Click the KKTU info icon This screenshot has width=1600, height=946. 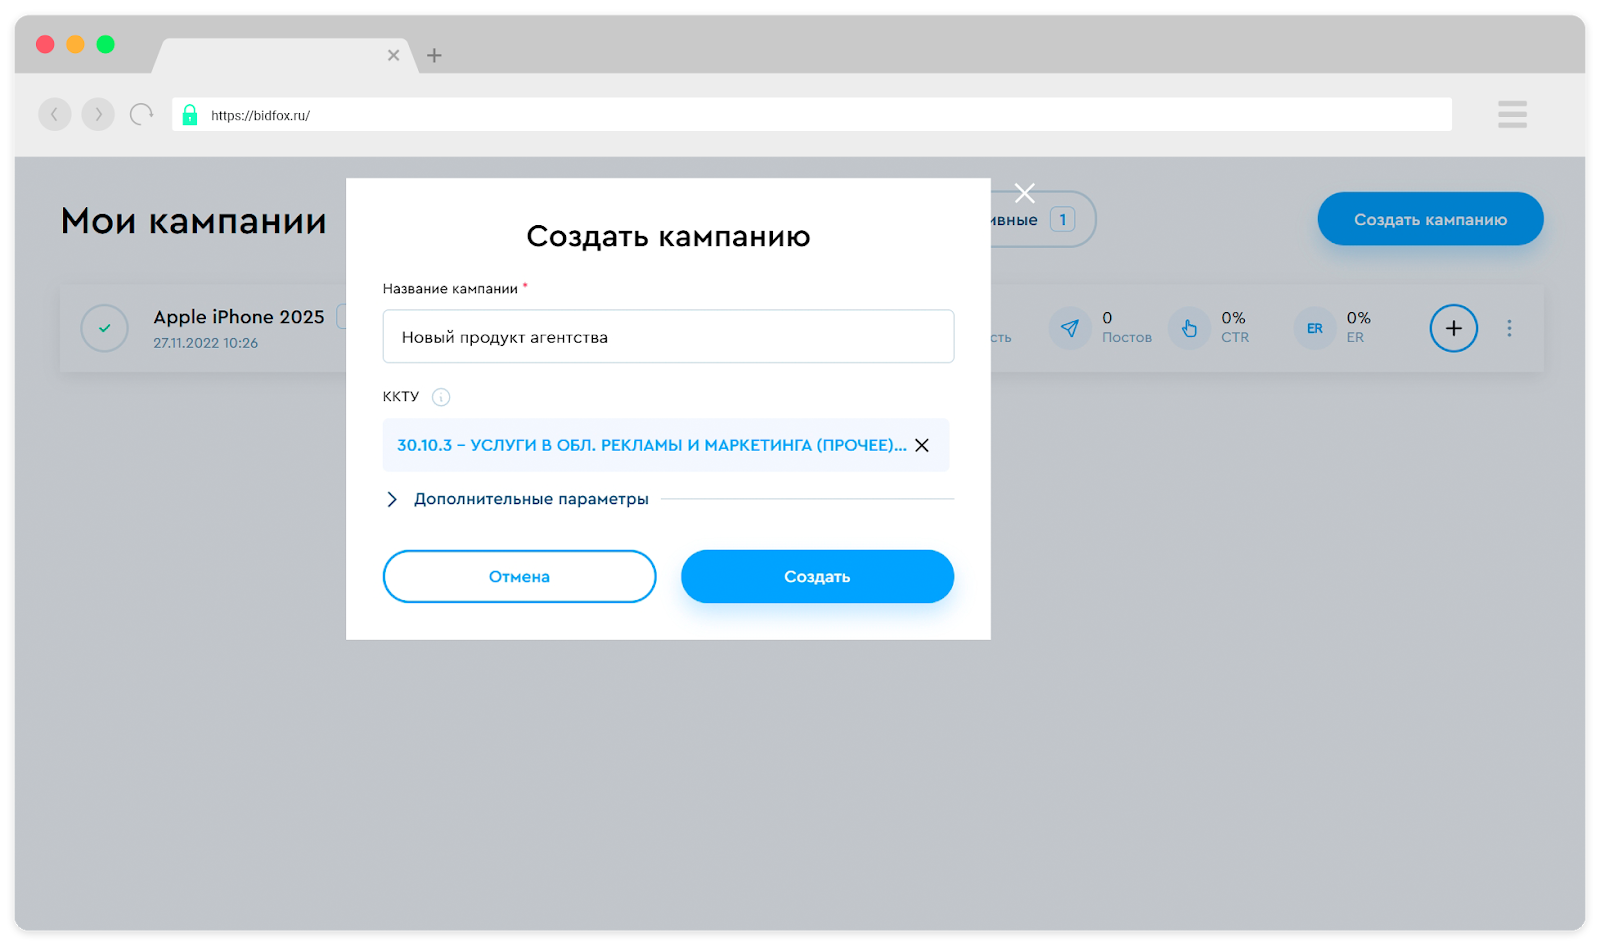coord(441,397)
